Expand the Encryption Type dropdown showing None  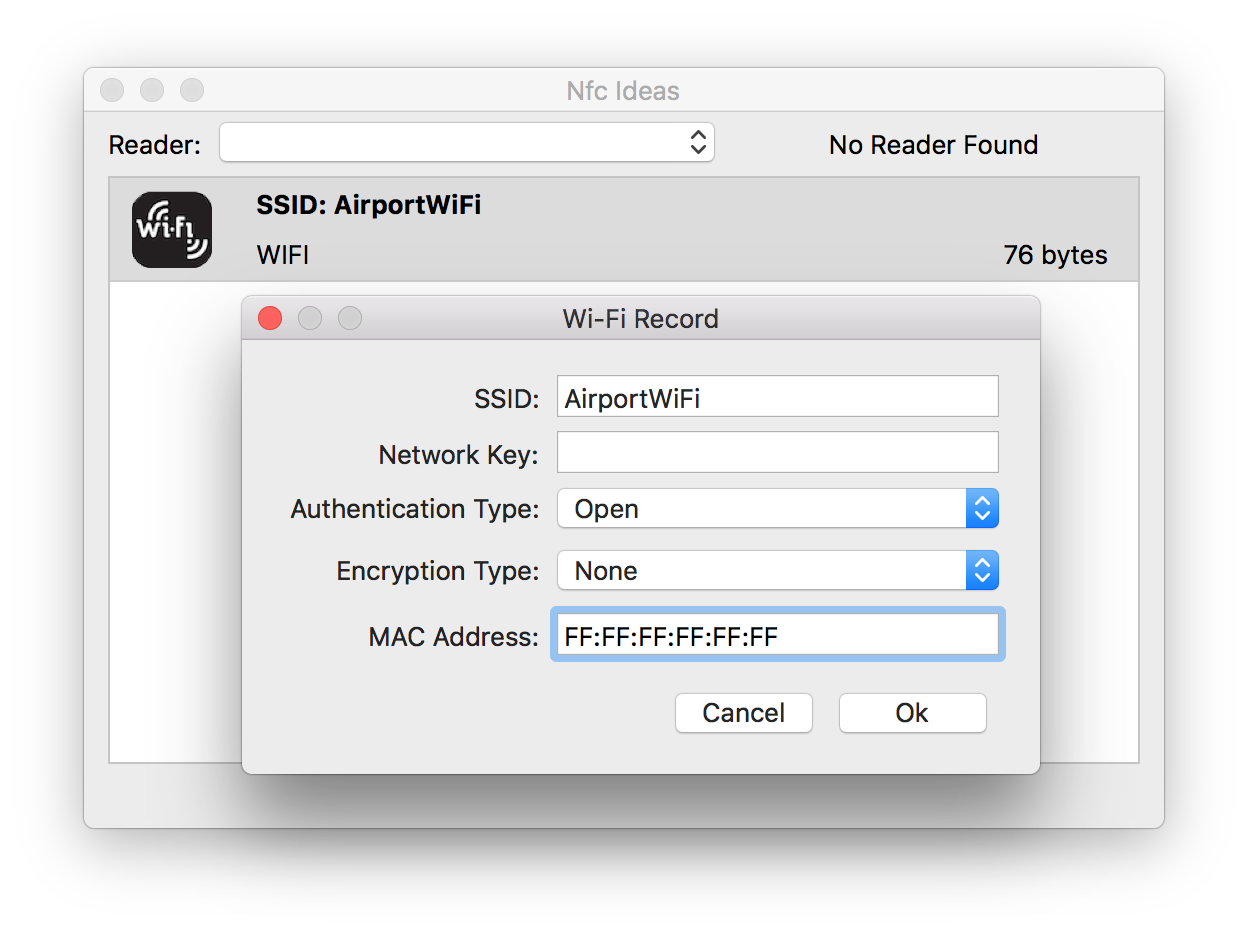[x=778, y=571]
